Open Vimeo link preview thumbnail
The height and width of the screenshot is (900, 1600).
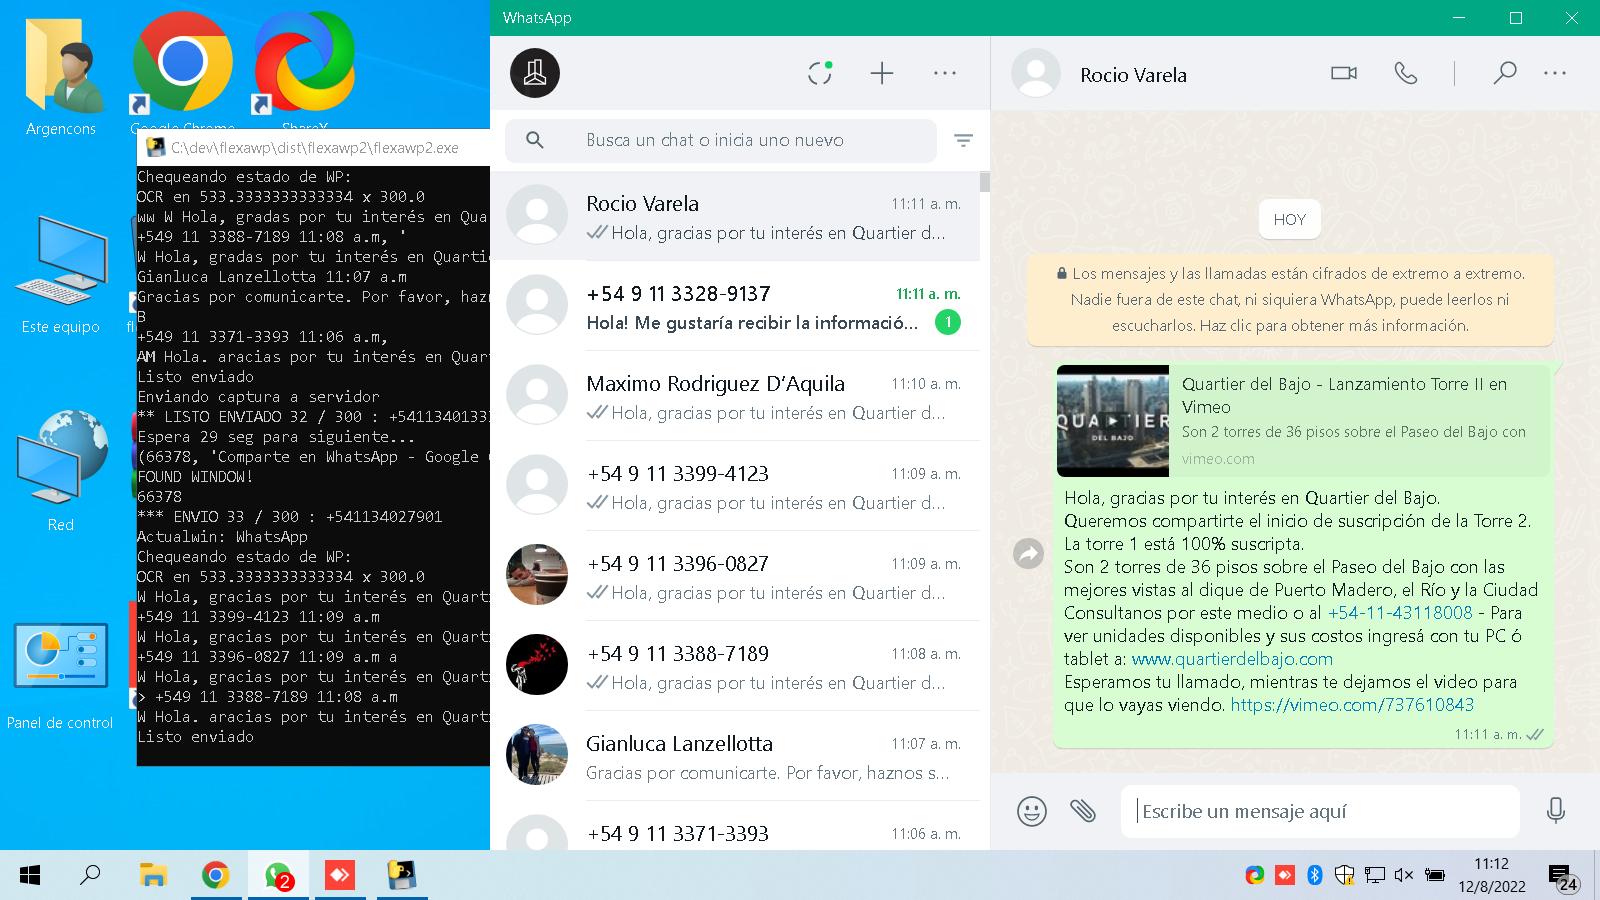click(1113, 421)
